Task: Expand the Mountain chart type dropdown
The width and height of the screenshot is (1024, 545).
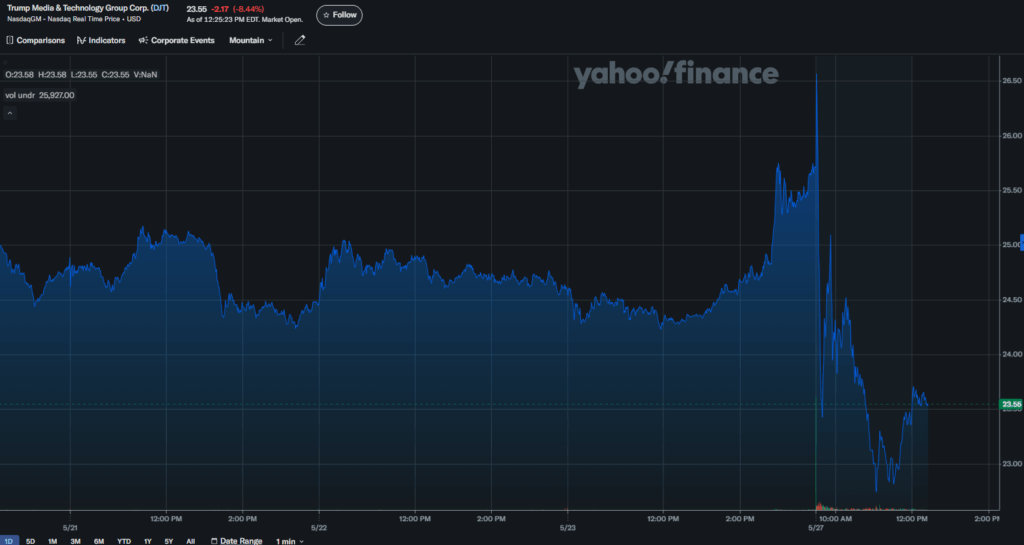Action: (251, 40)
